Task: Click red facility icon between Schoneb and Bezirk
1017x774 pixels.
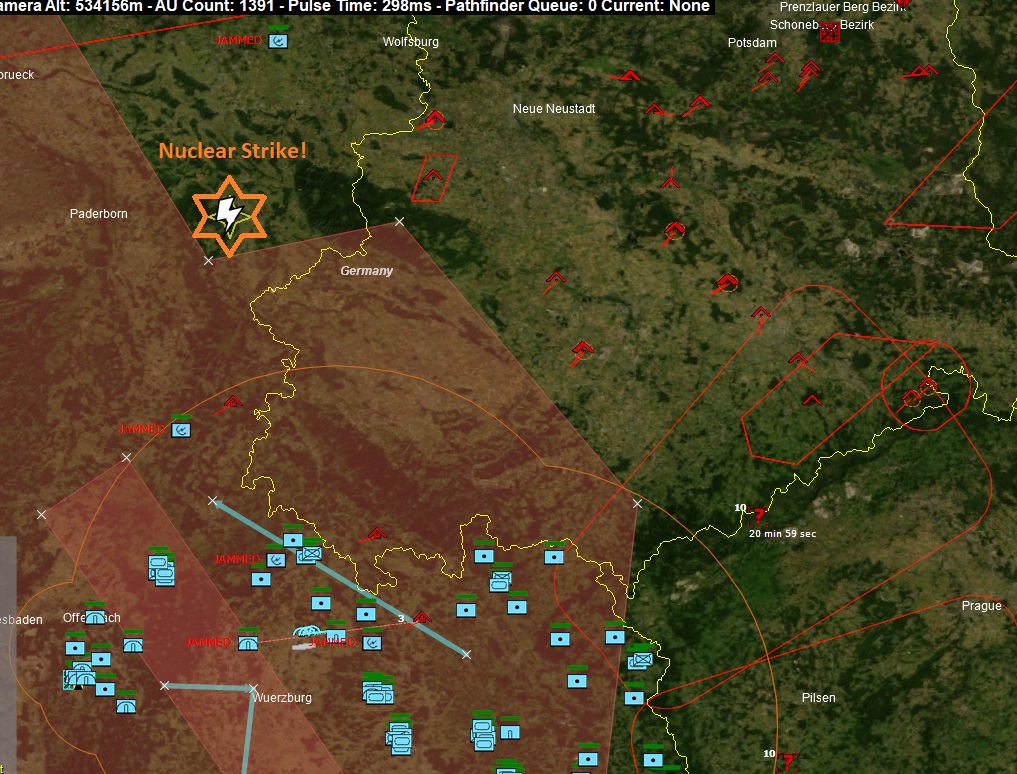Action: (830, 30)
